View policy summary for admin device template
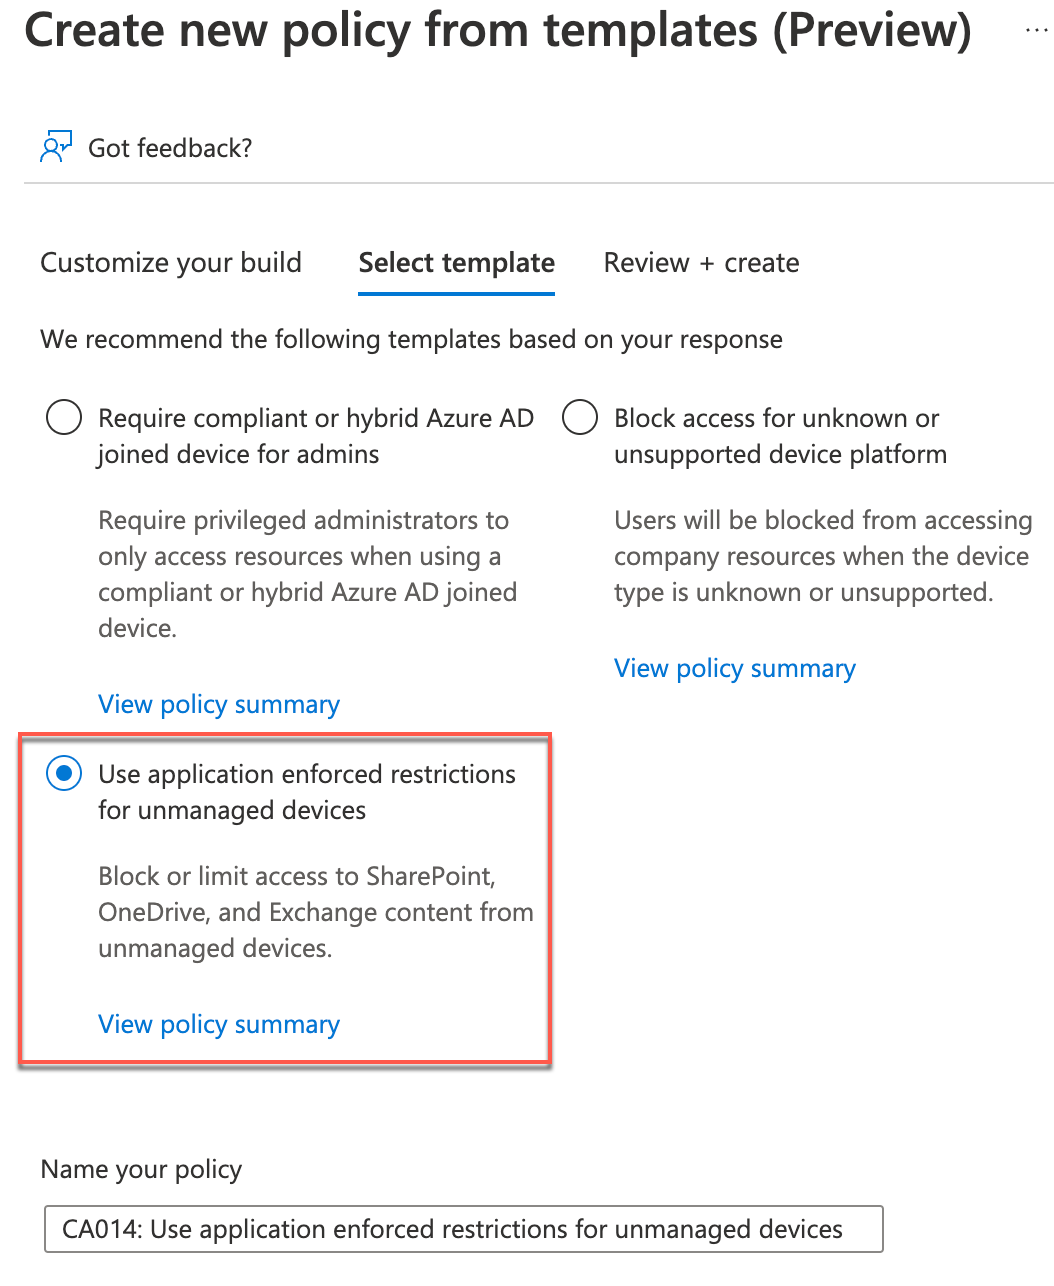 219,704
